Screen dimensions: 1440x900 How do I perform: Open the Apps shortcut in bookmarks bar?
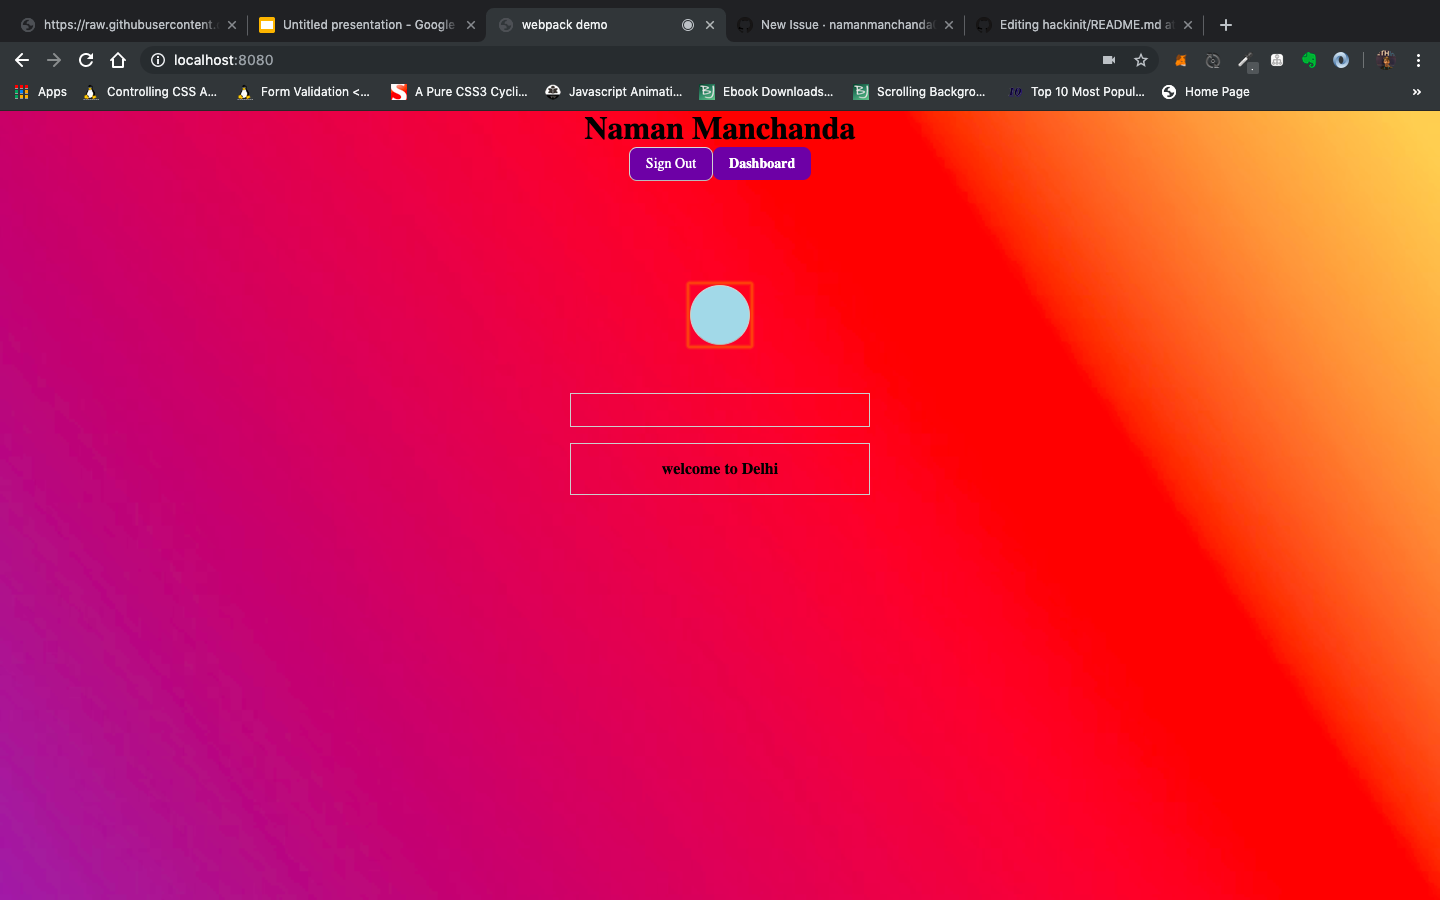[41, 92]
